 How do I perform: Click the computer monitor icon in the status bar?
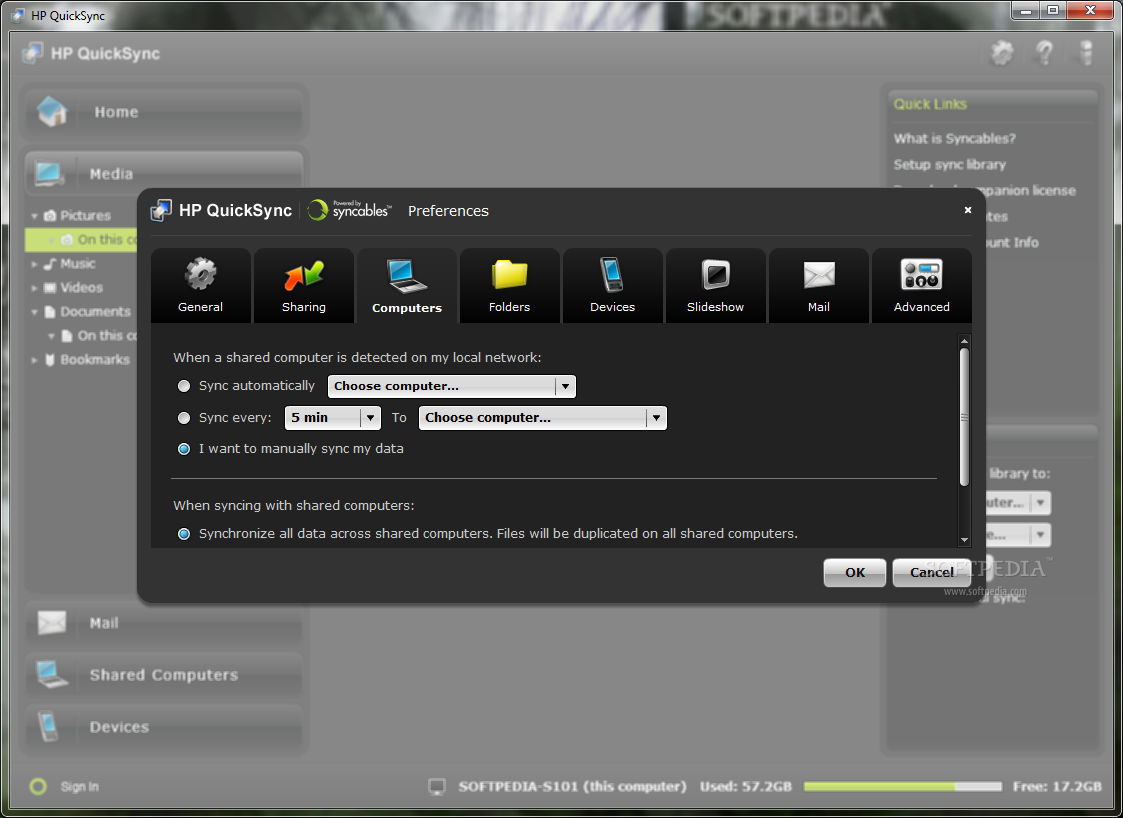437,786
